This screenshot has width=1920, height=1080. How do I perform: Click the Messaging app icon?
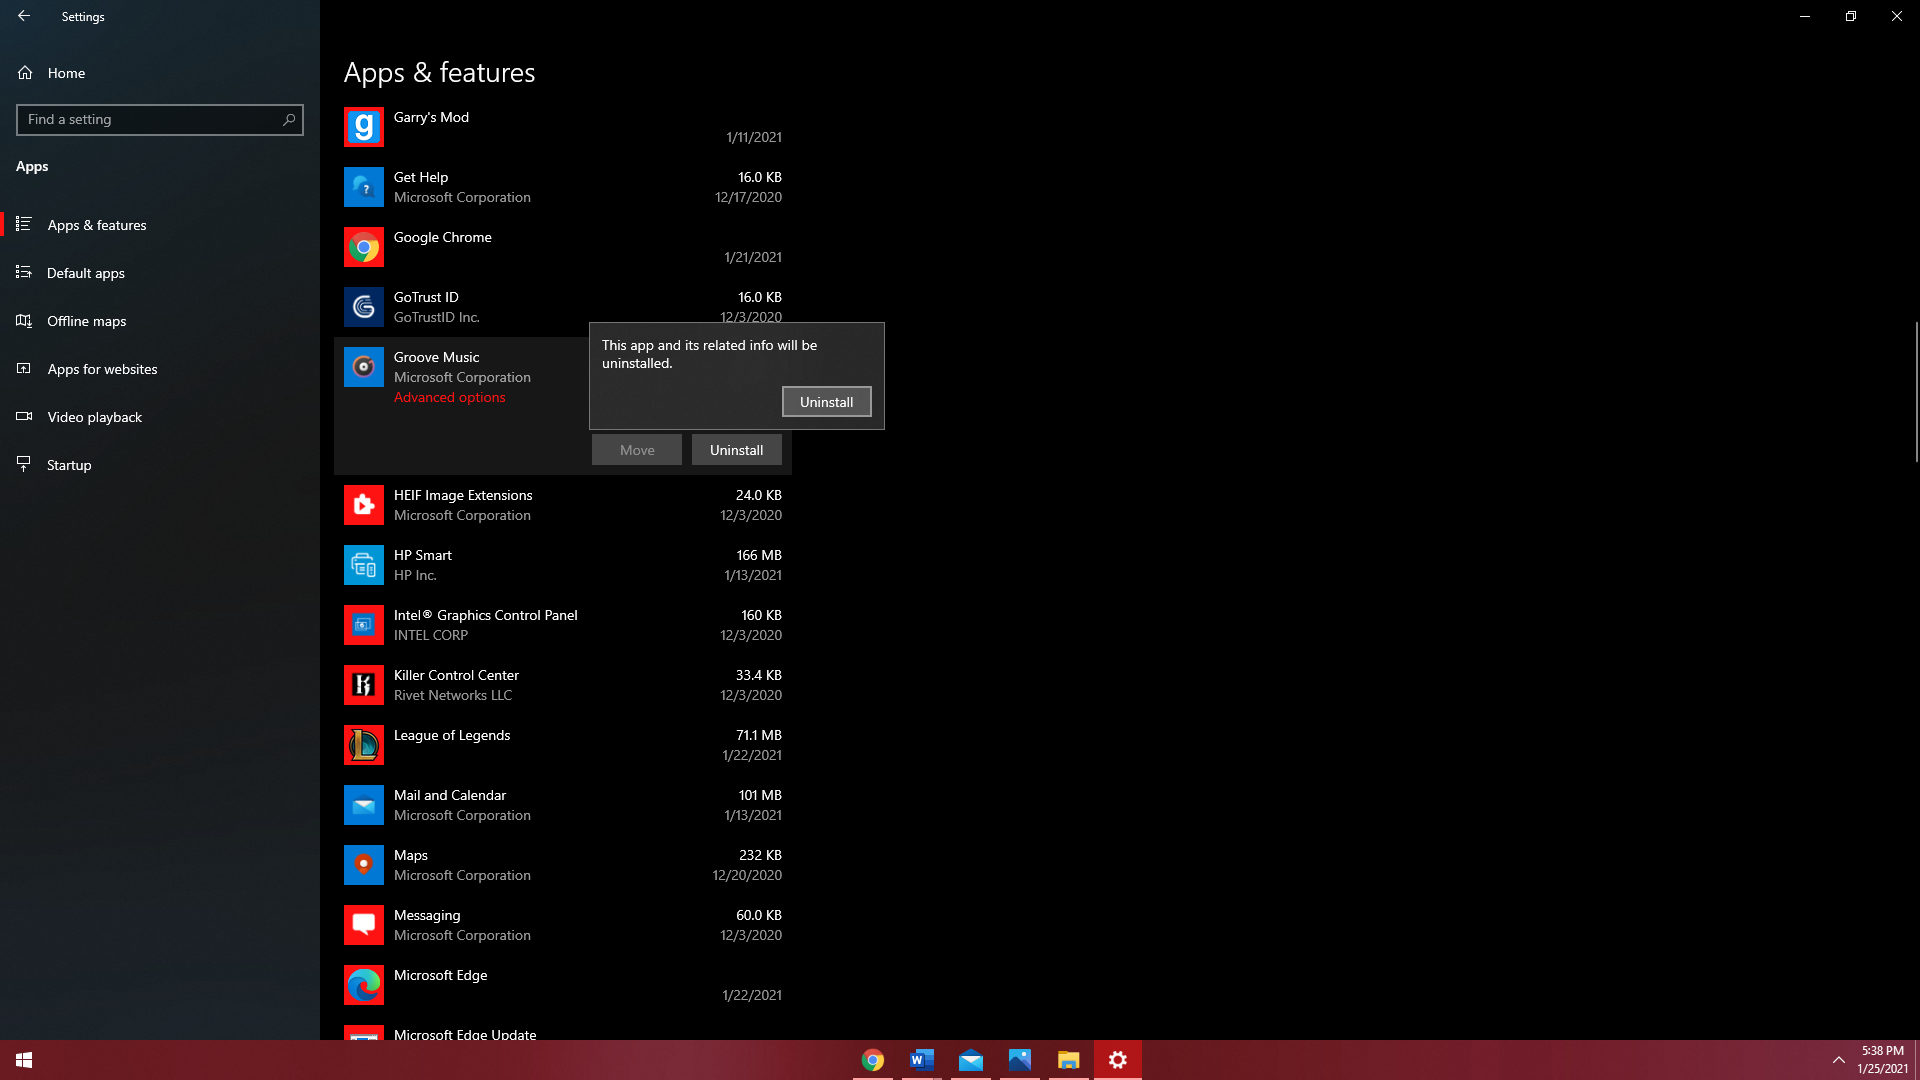[363, 925]
